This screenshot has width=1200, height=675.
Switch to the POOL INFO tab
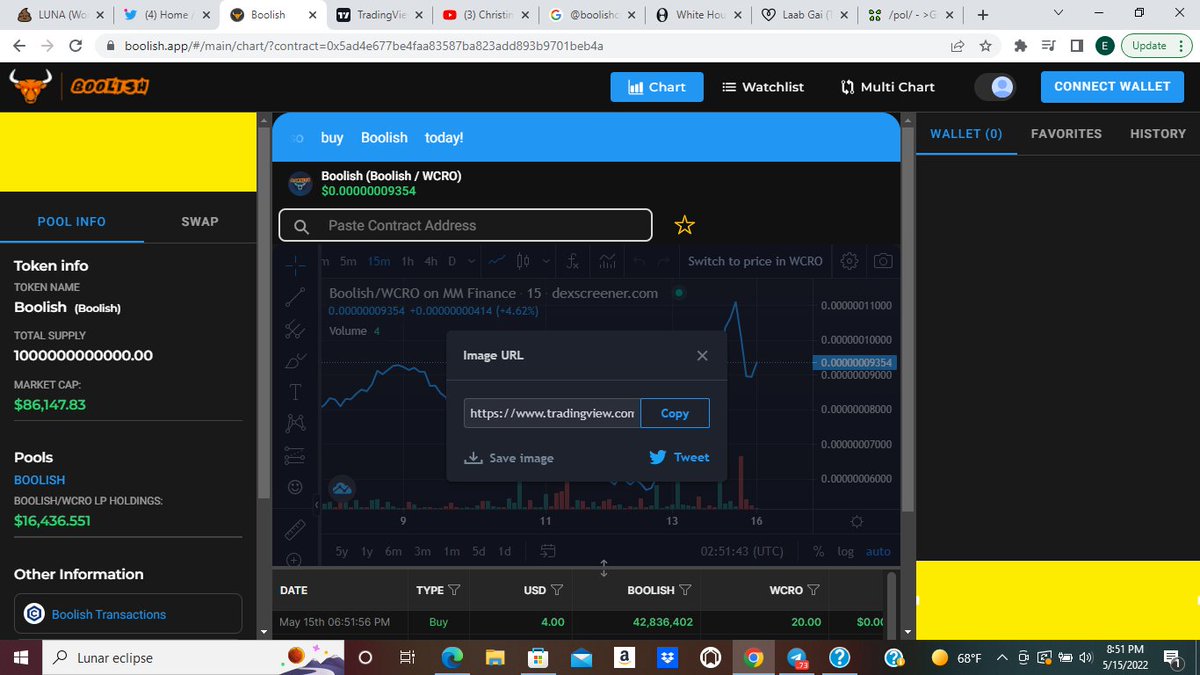click(72, 221)
